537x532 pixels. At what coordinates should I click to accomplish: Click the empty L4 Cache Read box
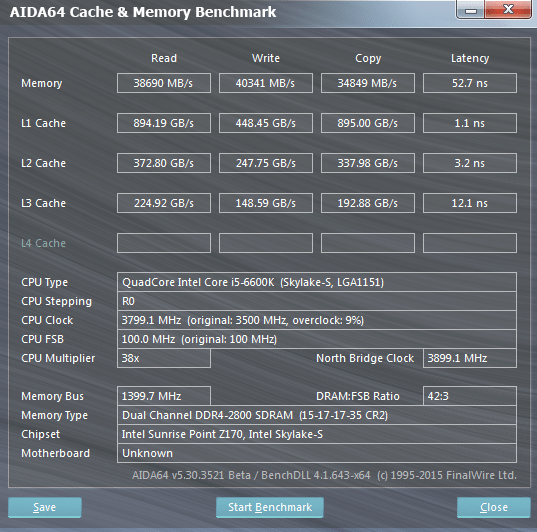pos(164,243)
